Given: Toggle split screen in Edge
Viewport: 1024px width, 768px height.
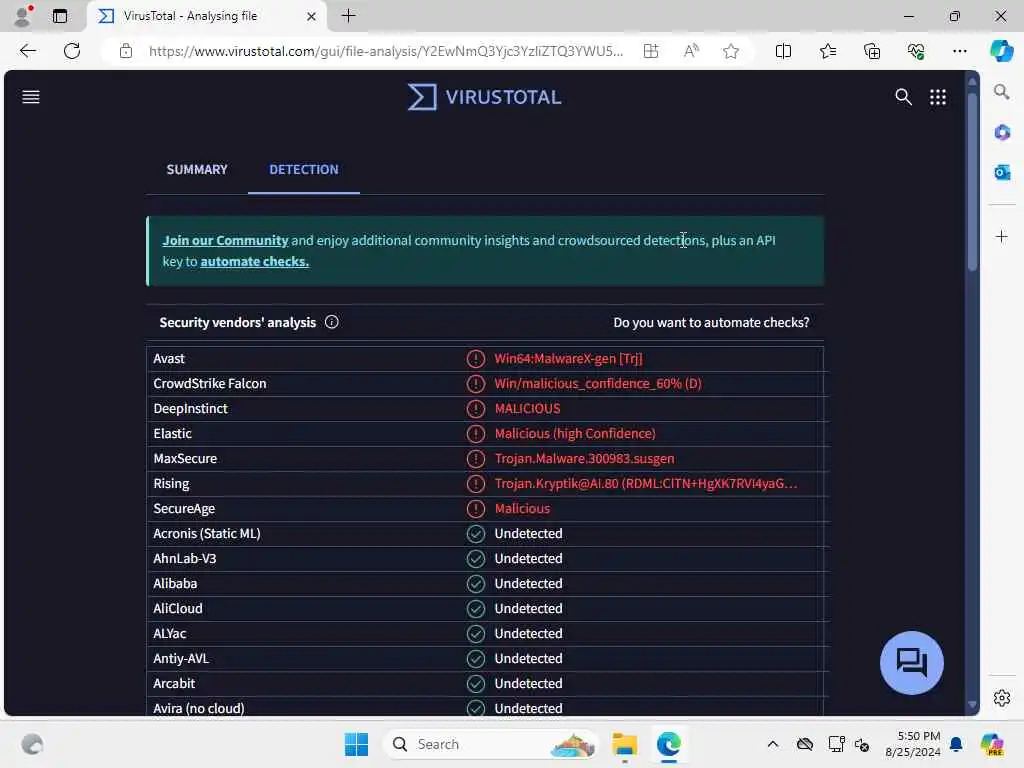Looking at the screenshot, I should coord(783,51).
